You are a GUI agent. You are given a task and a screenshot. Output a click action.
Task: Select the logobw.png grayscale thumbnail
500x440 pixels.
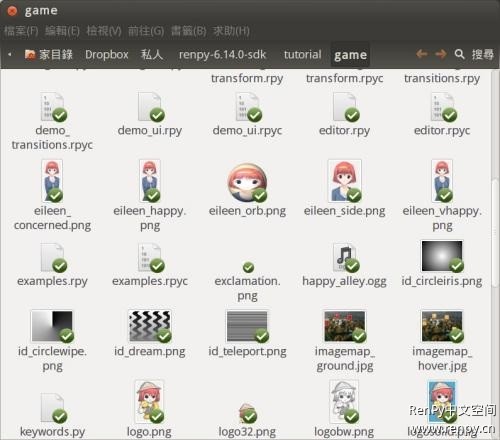click(x=345, y=402)
